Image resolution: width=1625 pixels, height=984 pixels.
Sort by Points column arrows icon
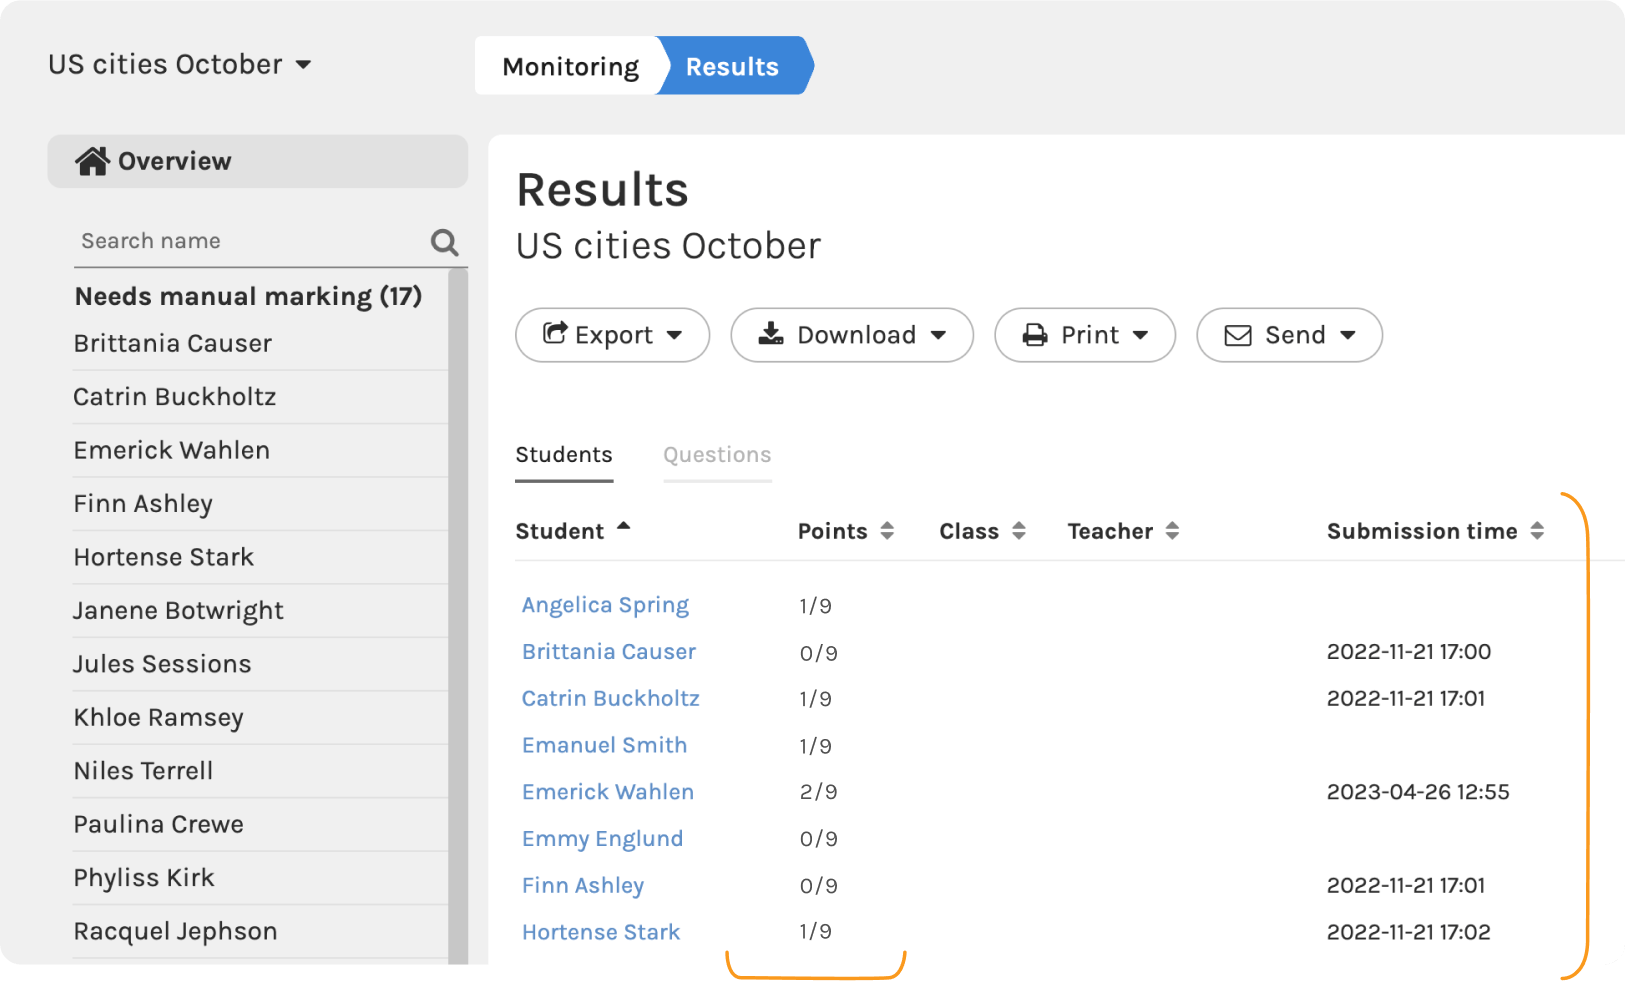pyautogui.click(x=887, y=531)
